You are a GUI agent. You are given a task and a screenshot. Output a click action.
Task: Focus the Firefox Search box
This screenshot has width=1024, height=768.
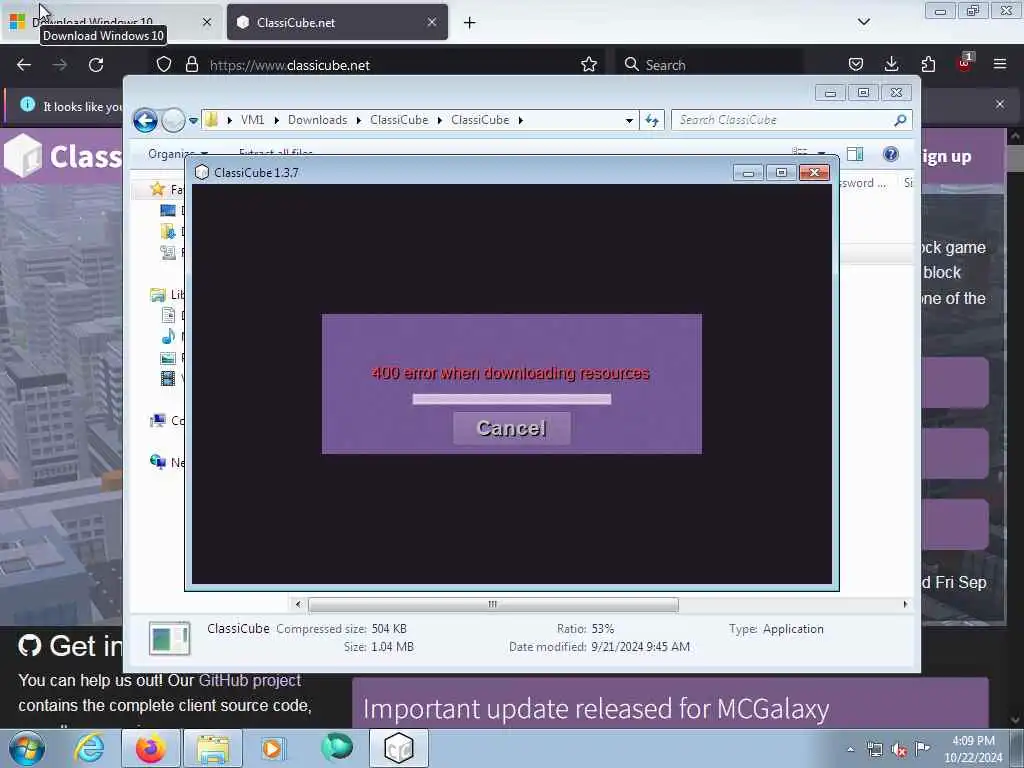tap(709, 65)
